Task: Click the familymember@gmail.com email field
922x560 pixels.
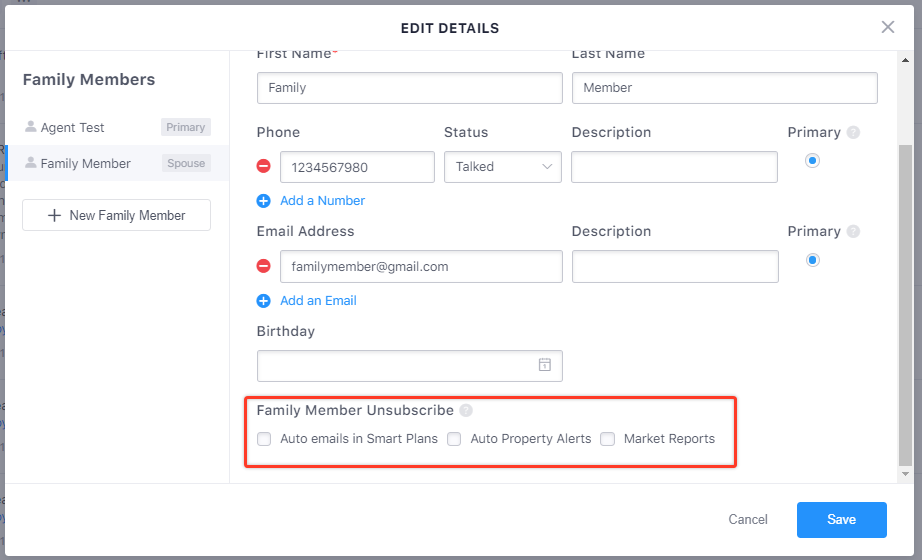Action: pos(421,266)
